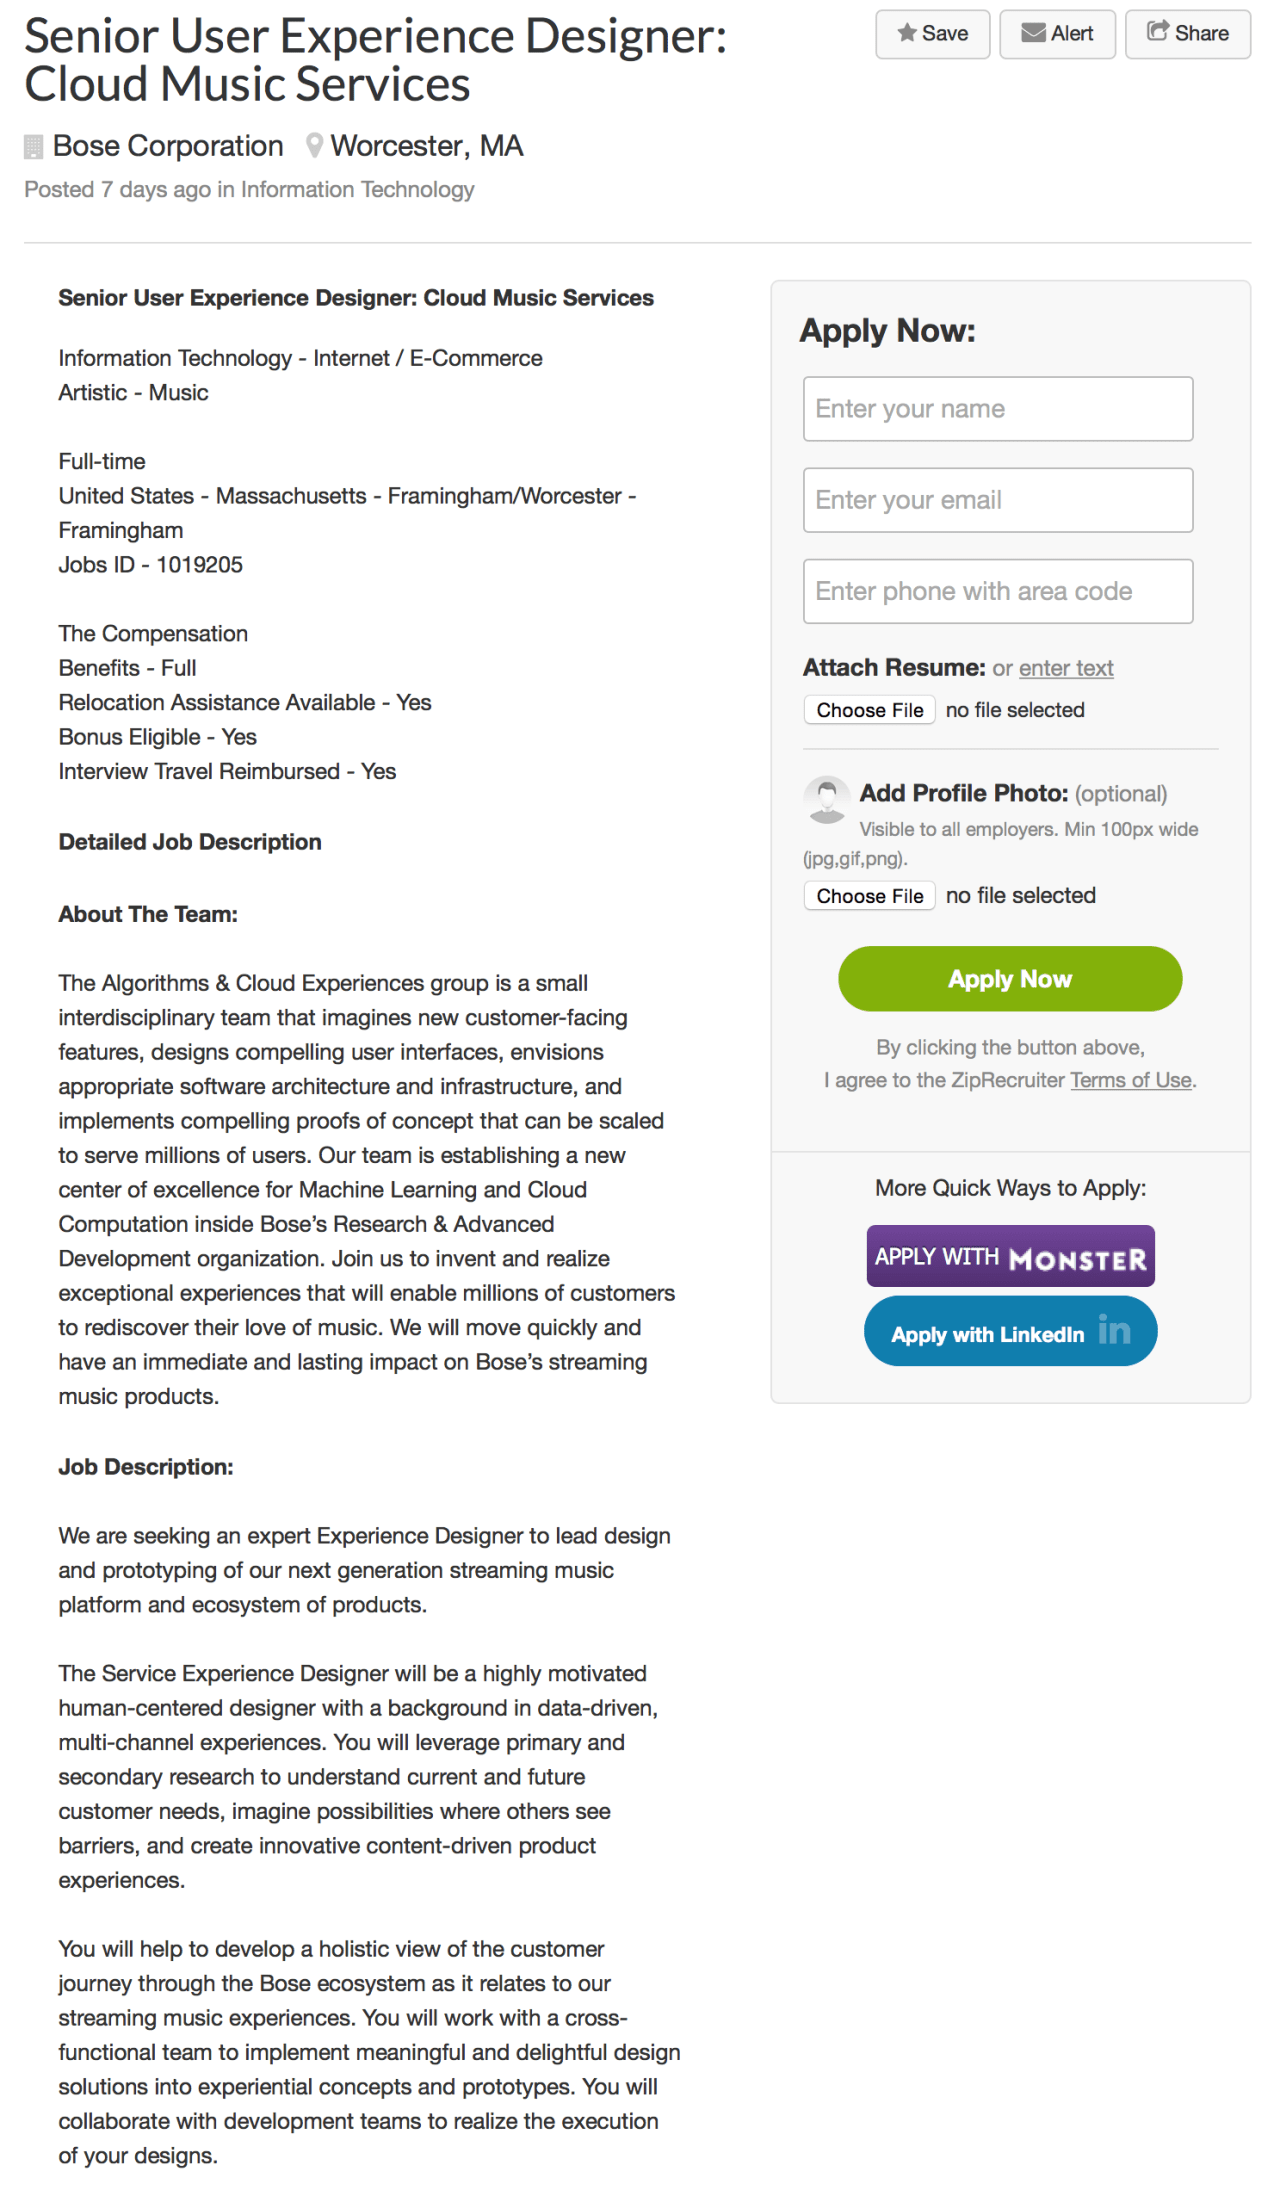Click the share arrow icon

point(1157,31)
